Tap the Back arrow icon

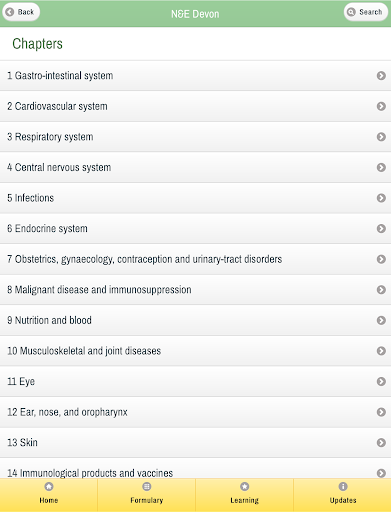pyautogui.click(x=10, y=12)
